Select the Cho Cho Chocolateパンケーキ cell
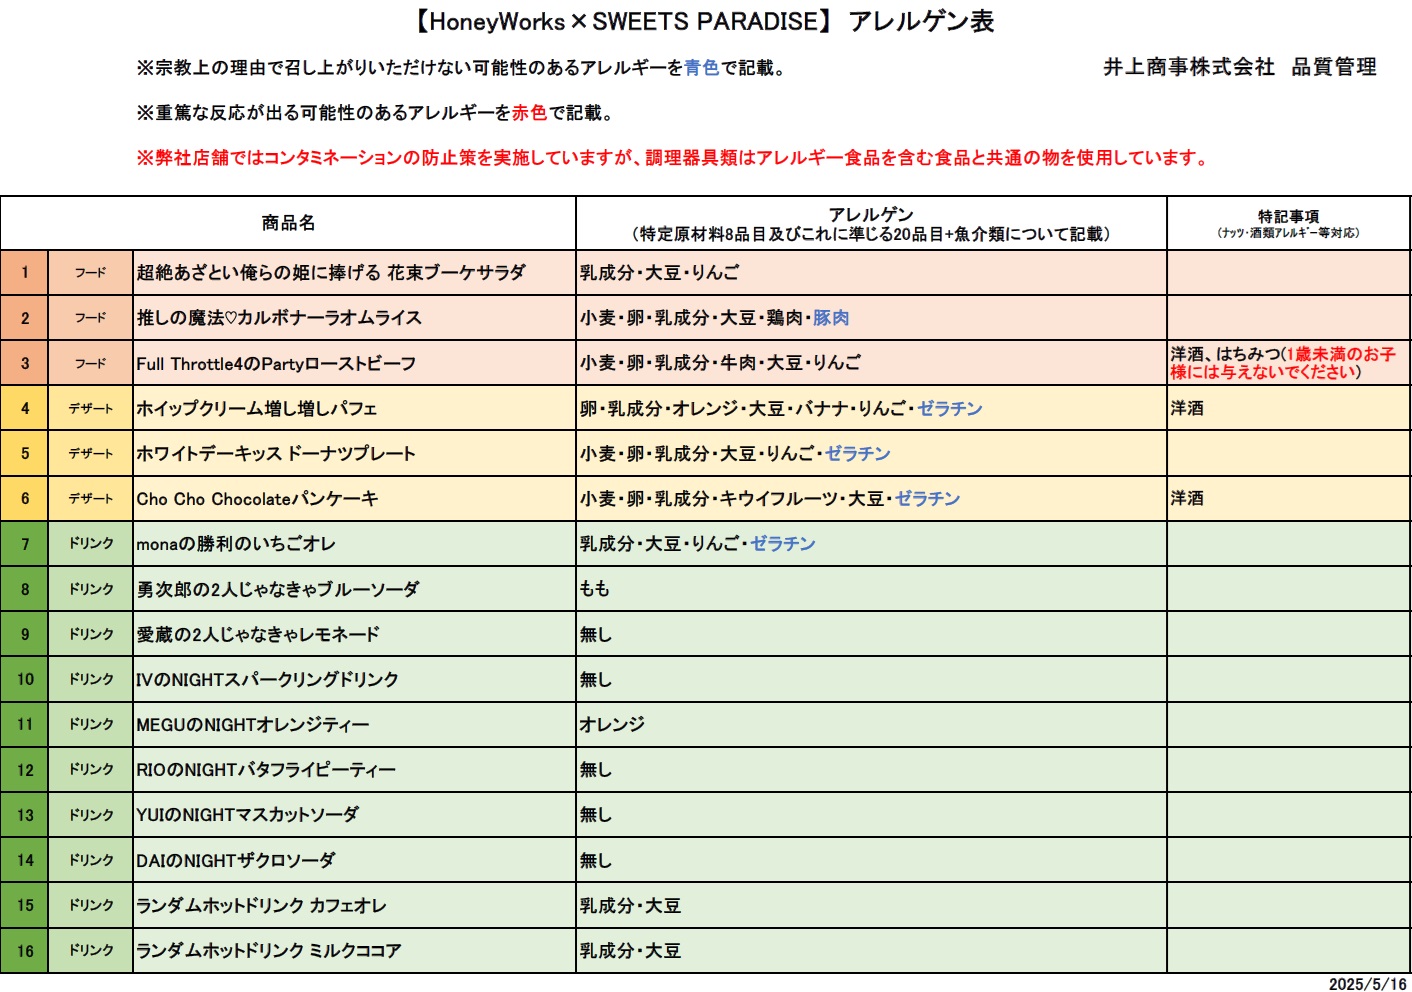Viewport: 1412px width, 992px height. [257, 499]
